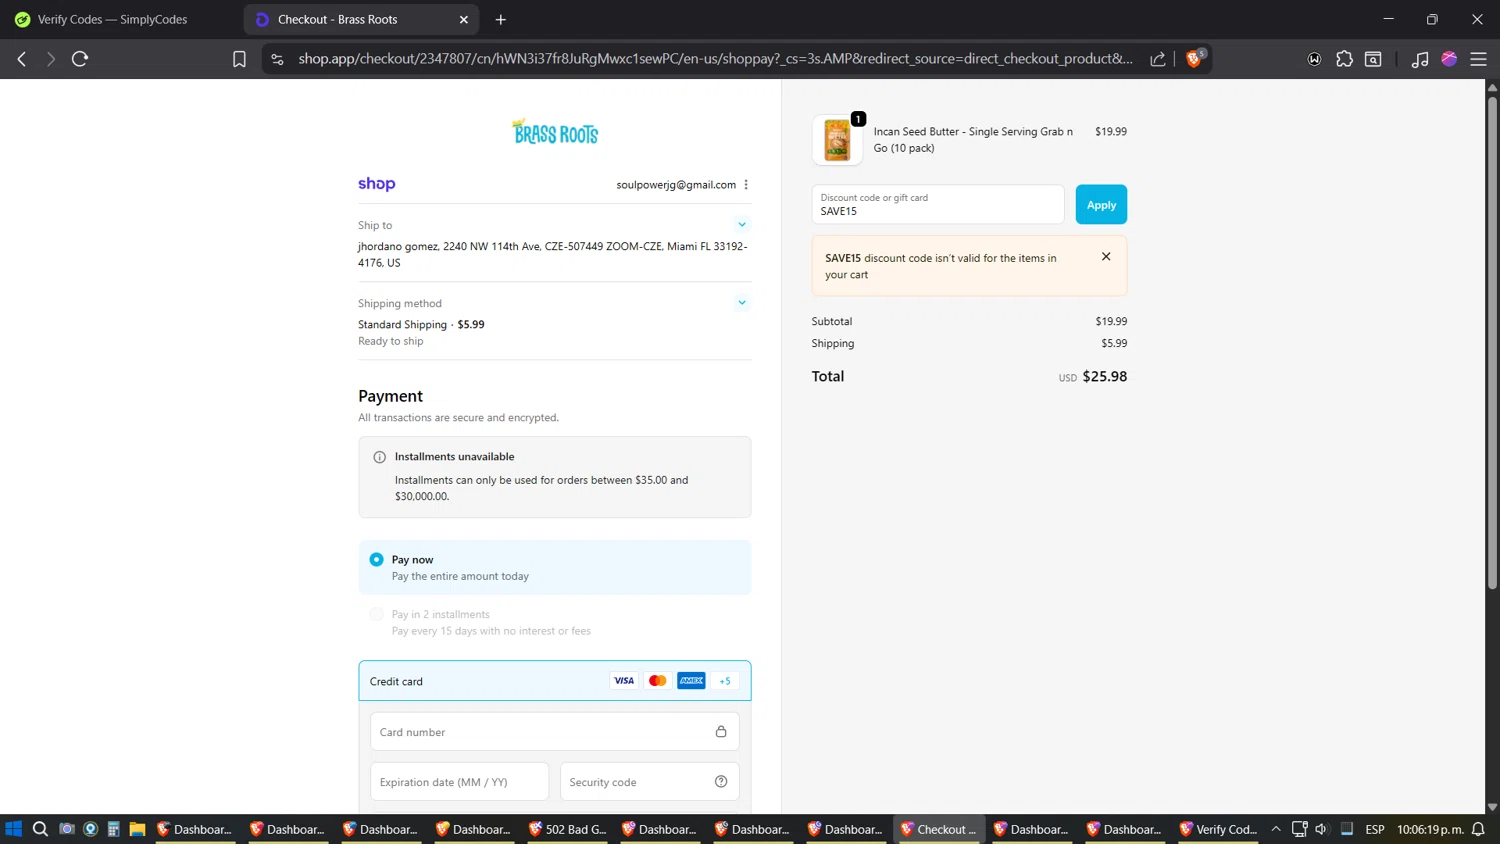The height and width of the screenshot is (844, 1500).
Task: Open File Explorer from taskbar
Action: coord(137,829)
